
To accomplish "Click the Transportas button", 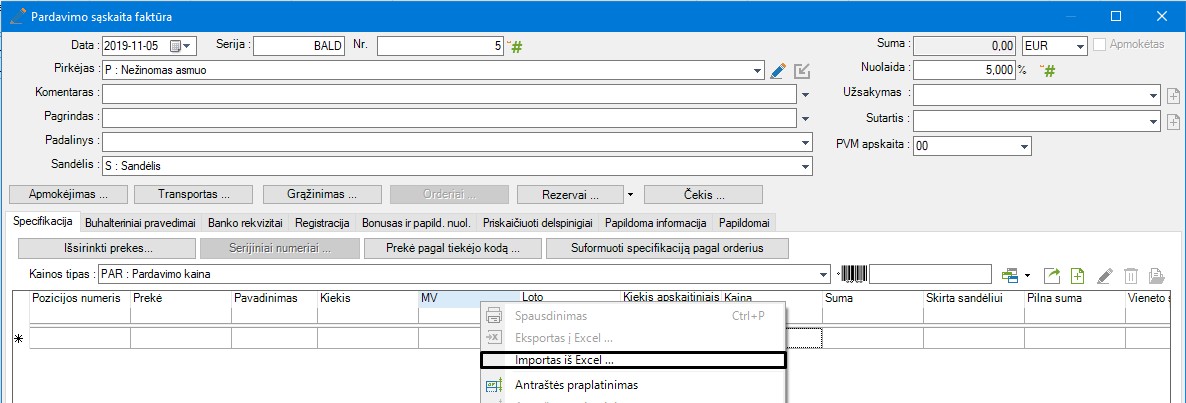I will [x=194, y=194].
